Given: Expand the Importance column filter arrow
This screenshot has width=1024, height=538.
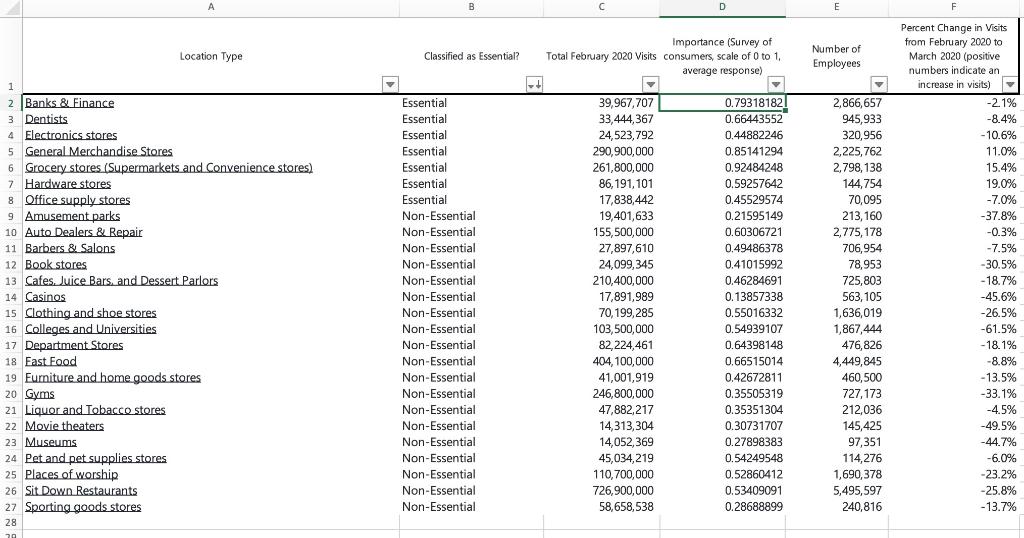Looking at the screenshot, I should [776, 84].
